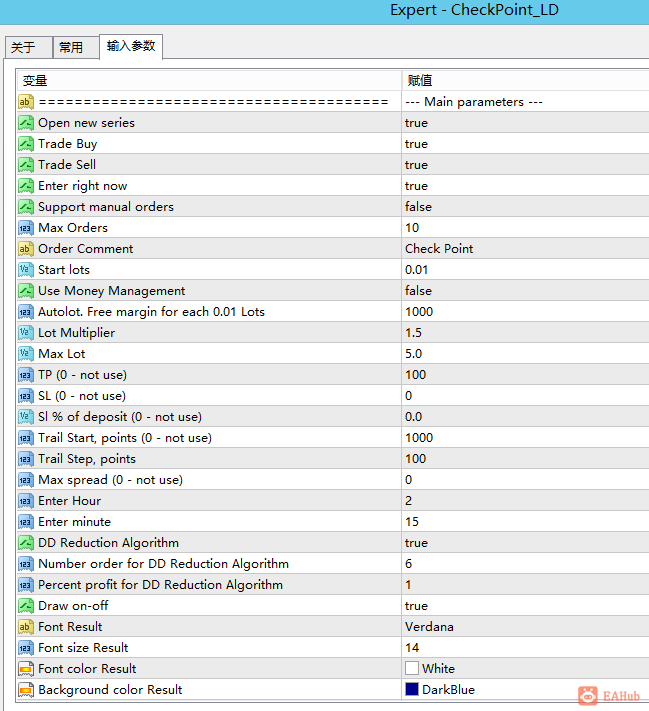Click the icon beside DD Reduction Algorithm row
The height and width of the screenshot is (711, 649).
26,543
